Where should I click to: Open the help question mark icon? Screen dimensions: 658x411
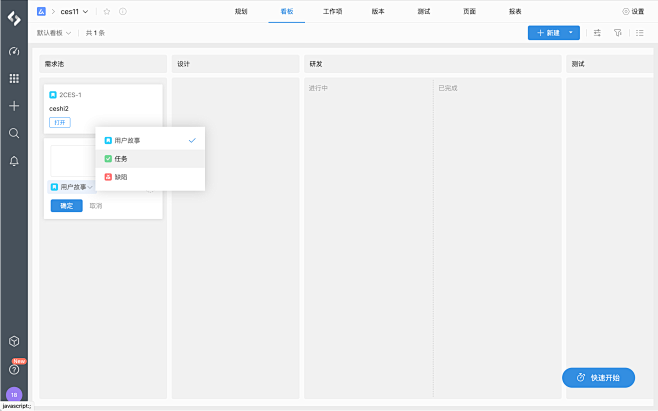[x=14, y=369]
